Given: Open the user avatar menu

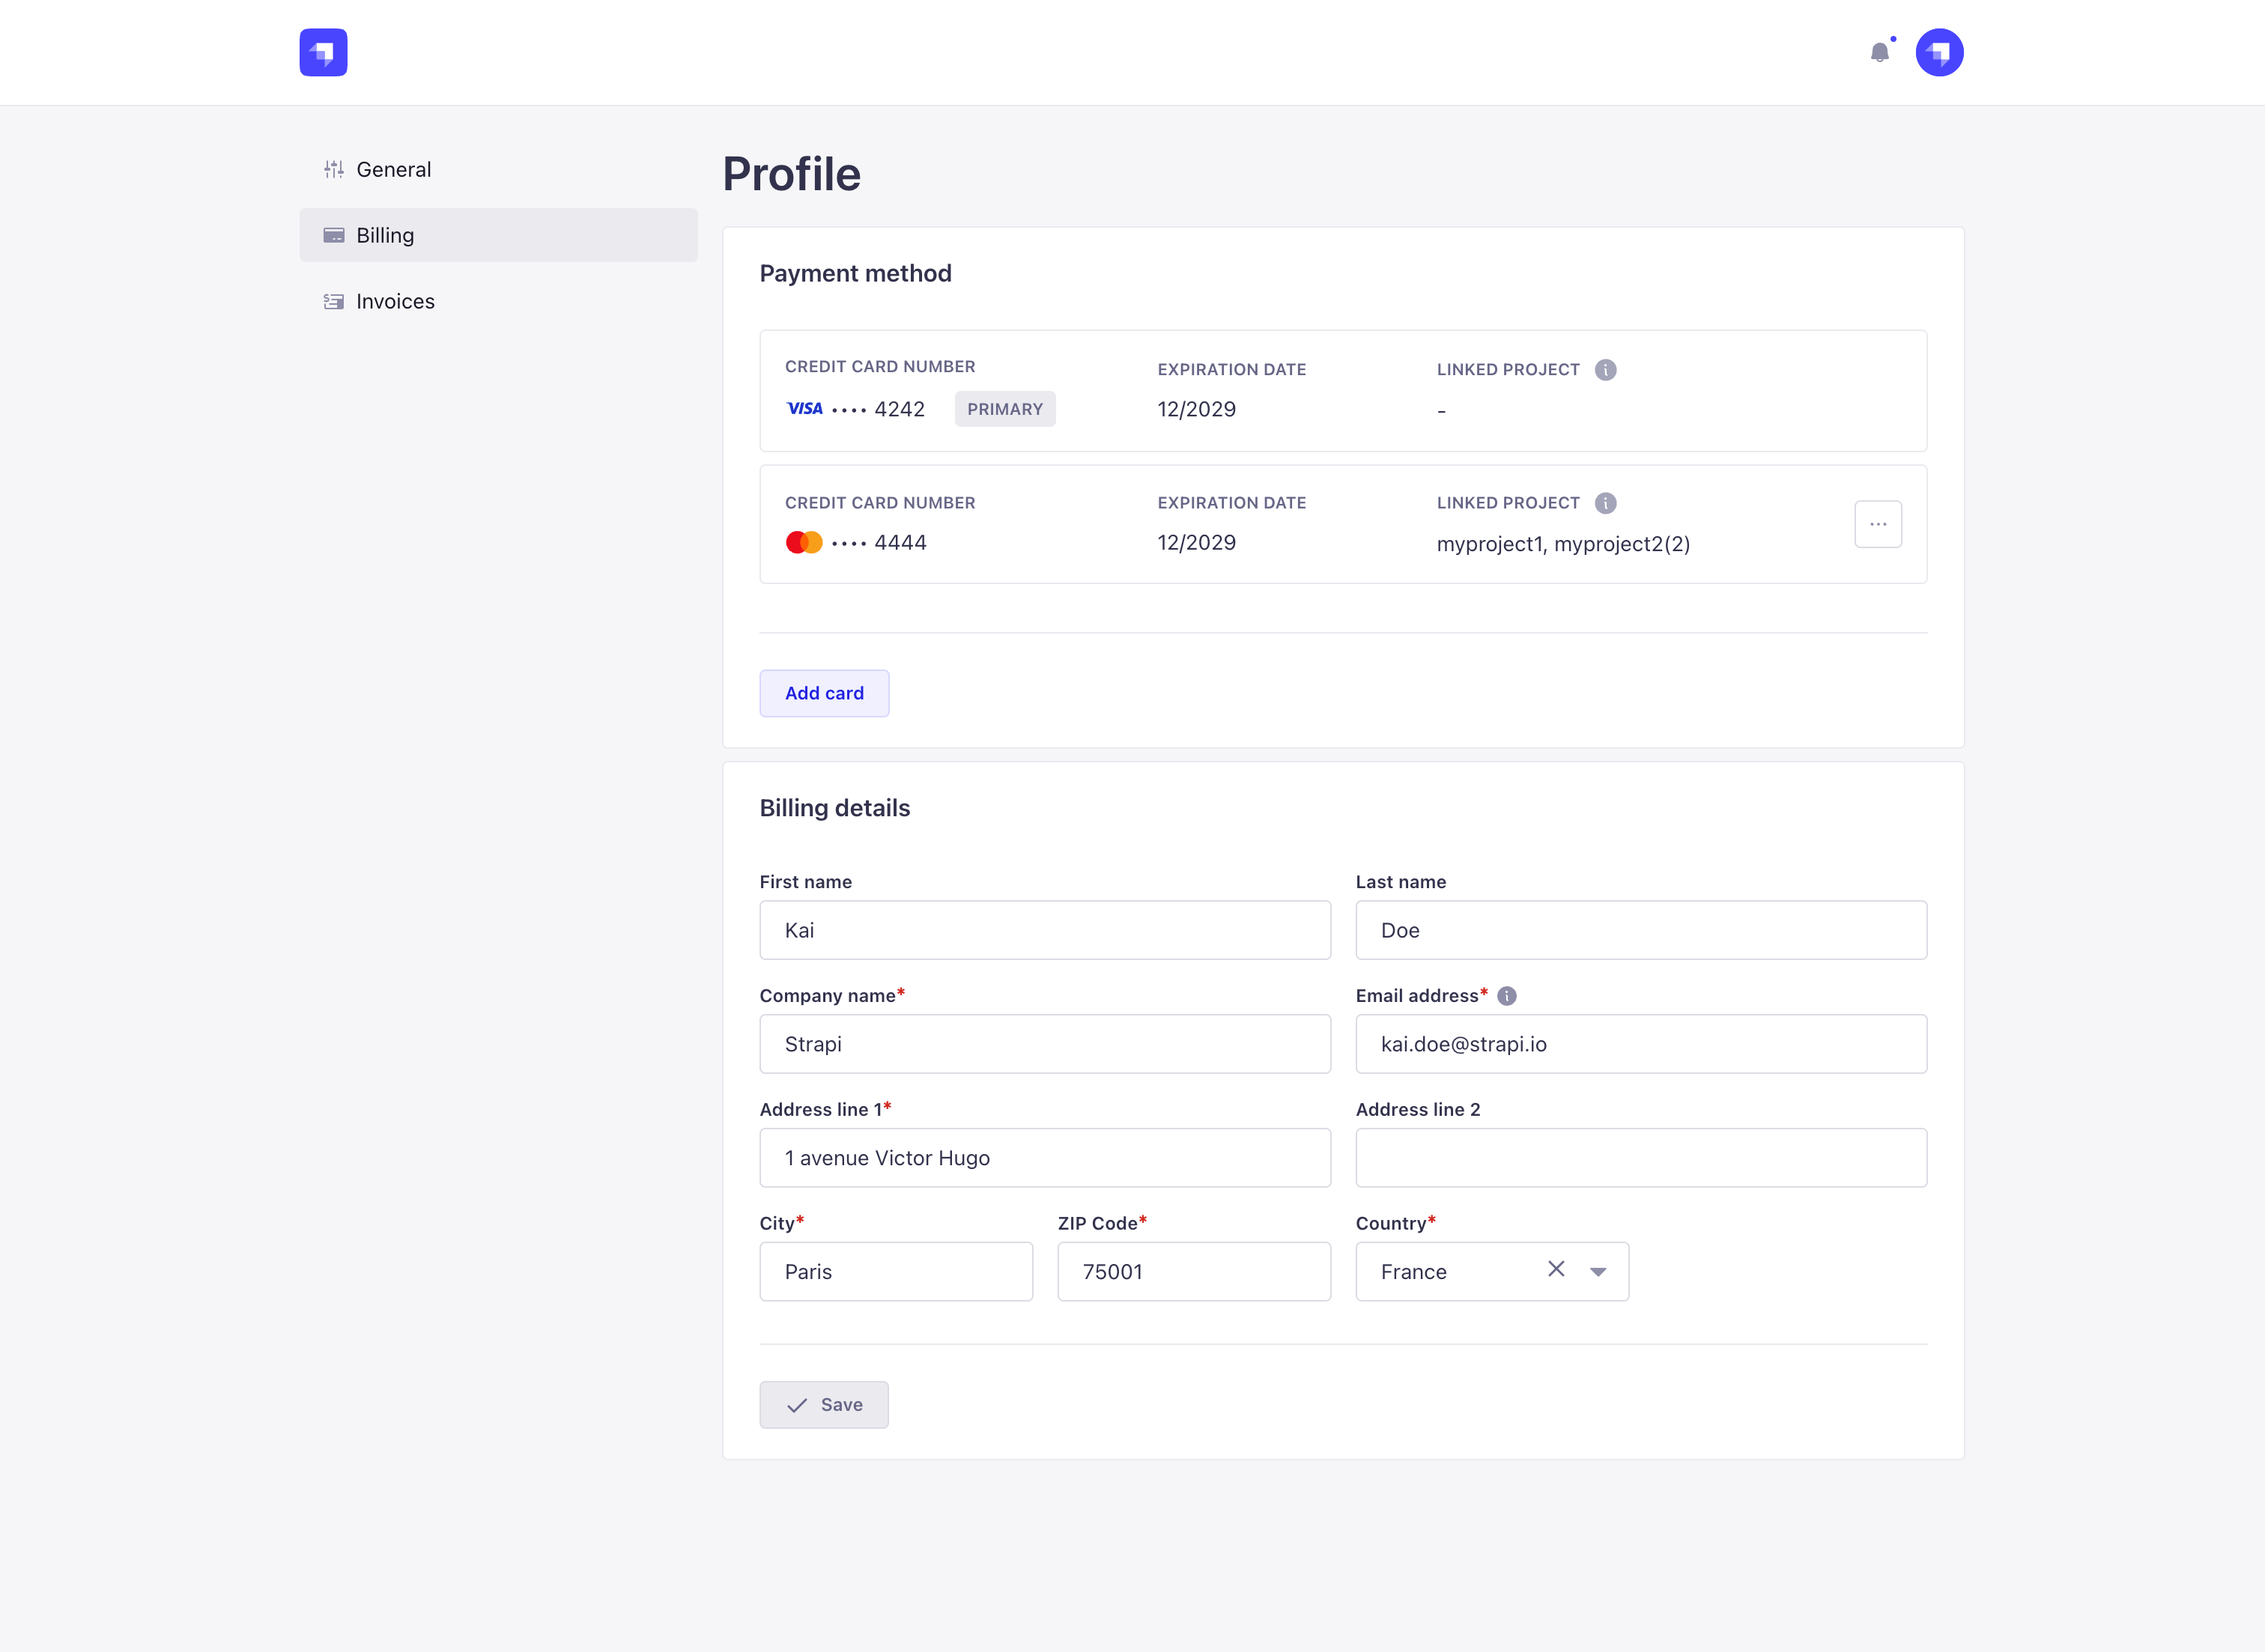Looking at the screenshot, I should click(1939, 52).
